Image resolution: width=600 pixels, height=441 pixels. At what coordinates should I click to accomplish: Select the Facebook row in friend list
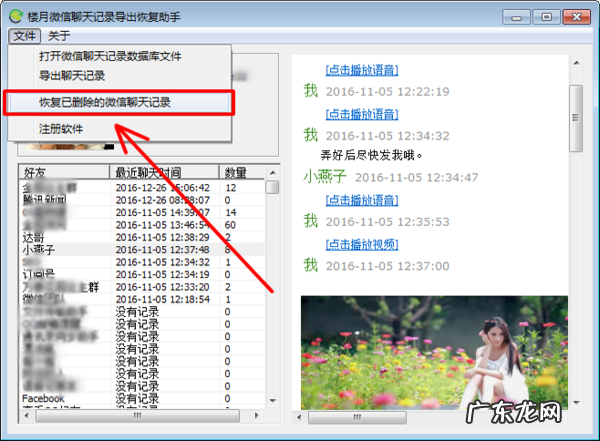point(142,399)
